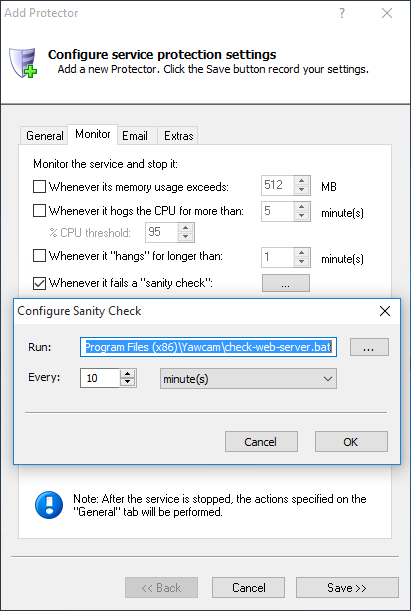The height and width of the screenshot is (611, 411).
Task: Click the shield Protector icon in header
Action: point(23,62)
